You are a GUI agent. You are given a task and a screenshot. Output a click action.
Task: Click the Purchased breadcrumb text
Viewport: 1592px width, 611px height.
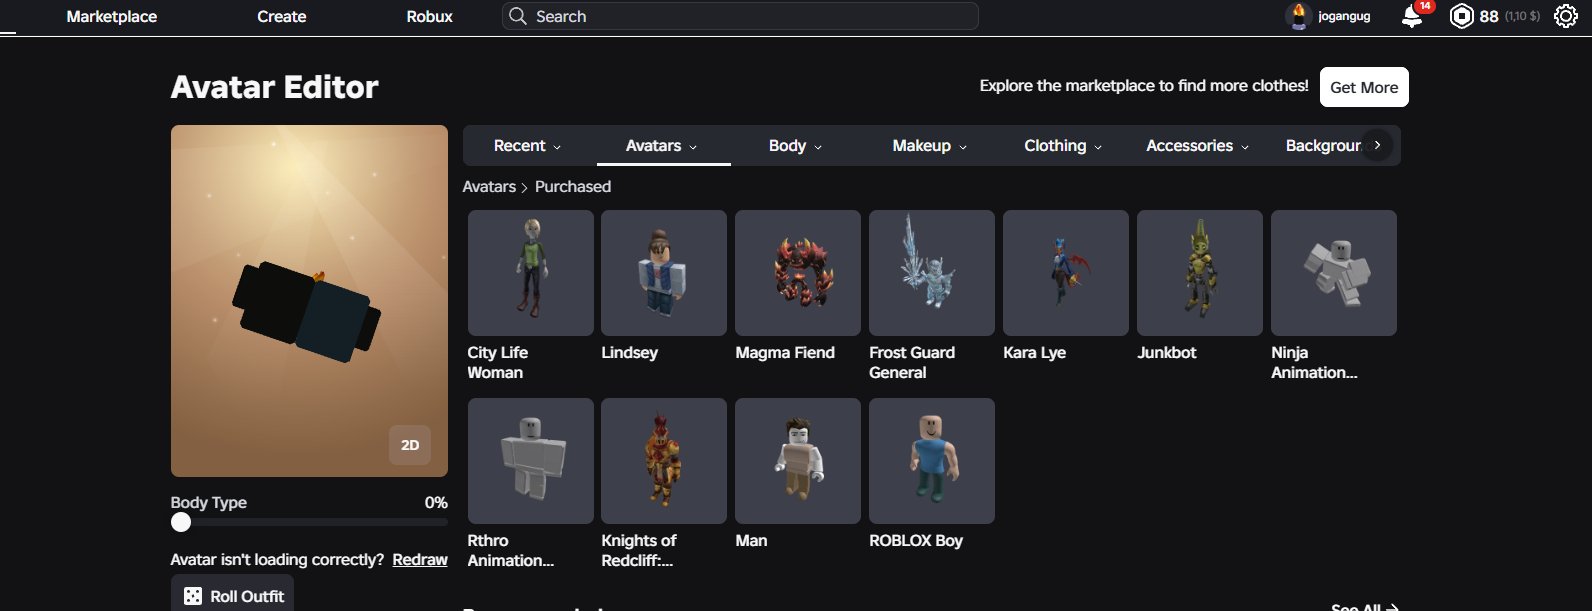pos(573,187)
